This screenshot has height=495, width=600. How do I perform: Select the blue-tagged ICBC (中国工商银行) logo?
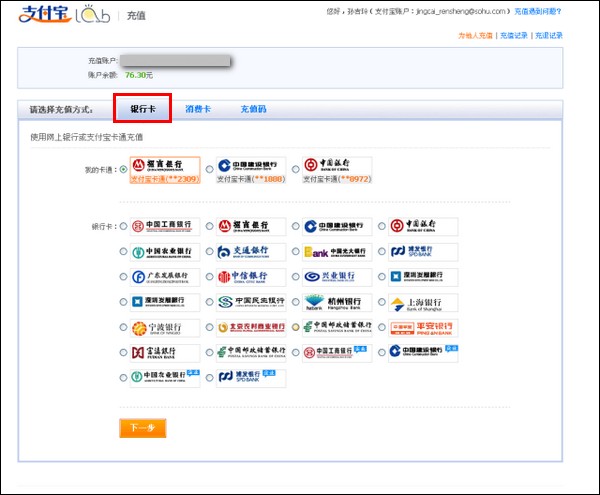(x=337, y=353)
